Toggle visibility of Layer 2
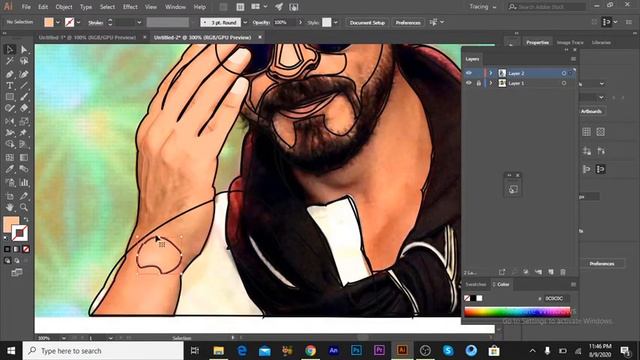 pos(469,73)
